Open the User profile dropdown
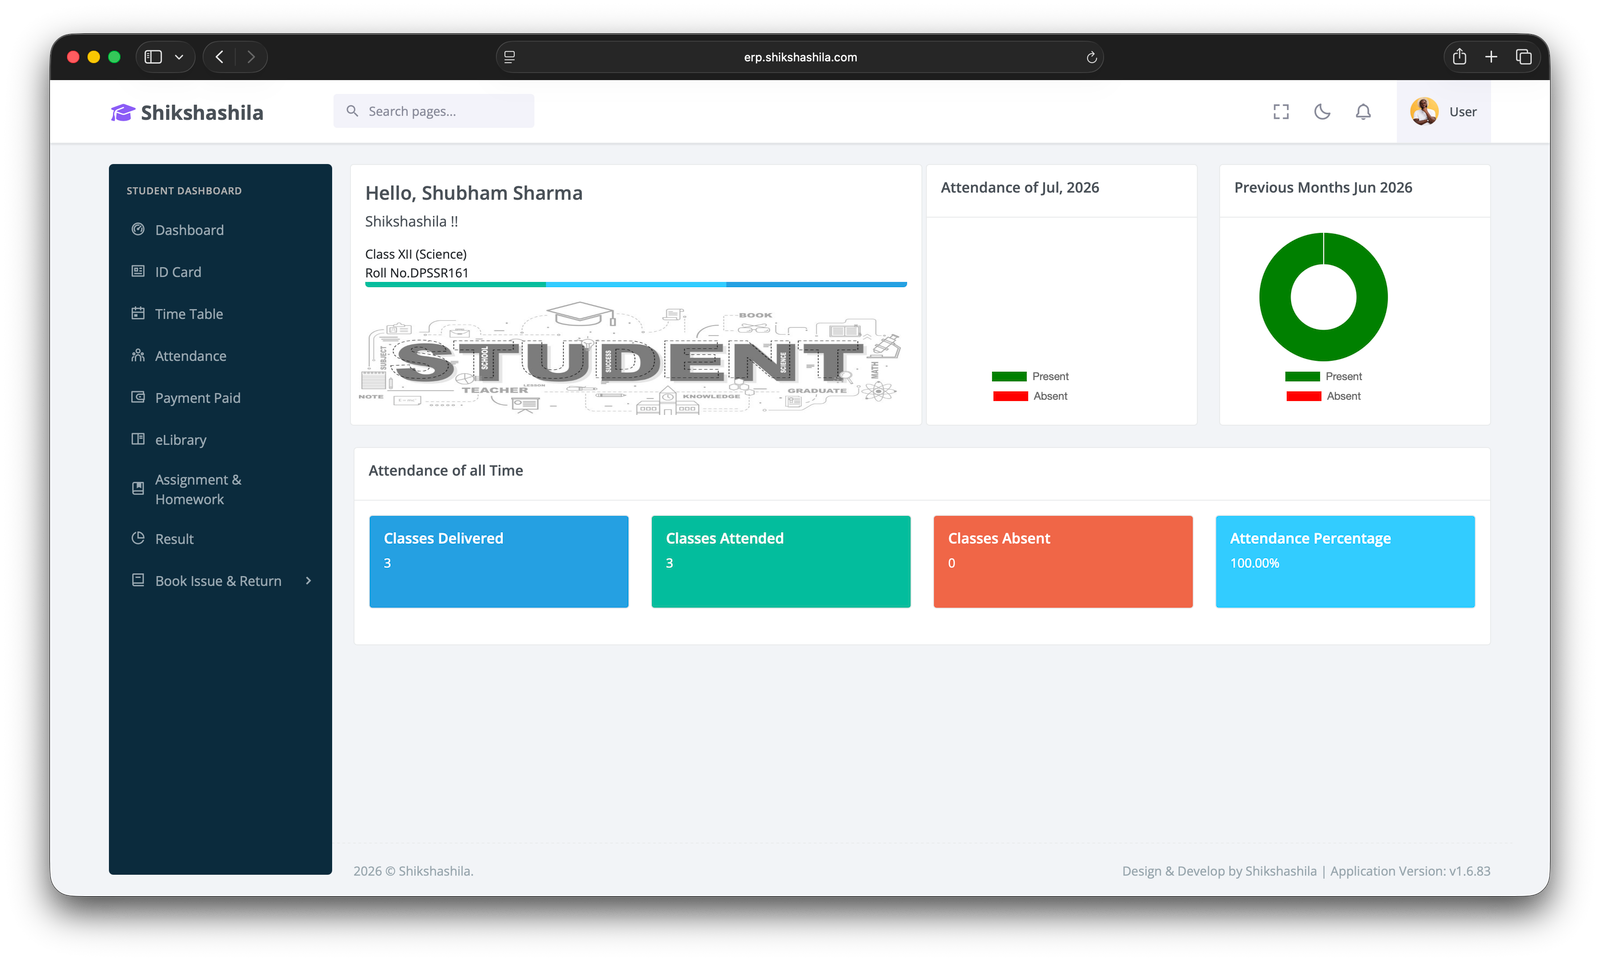1600x962 pixels. (x=1444, y=112)
